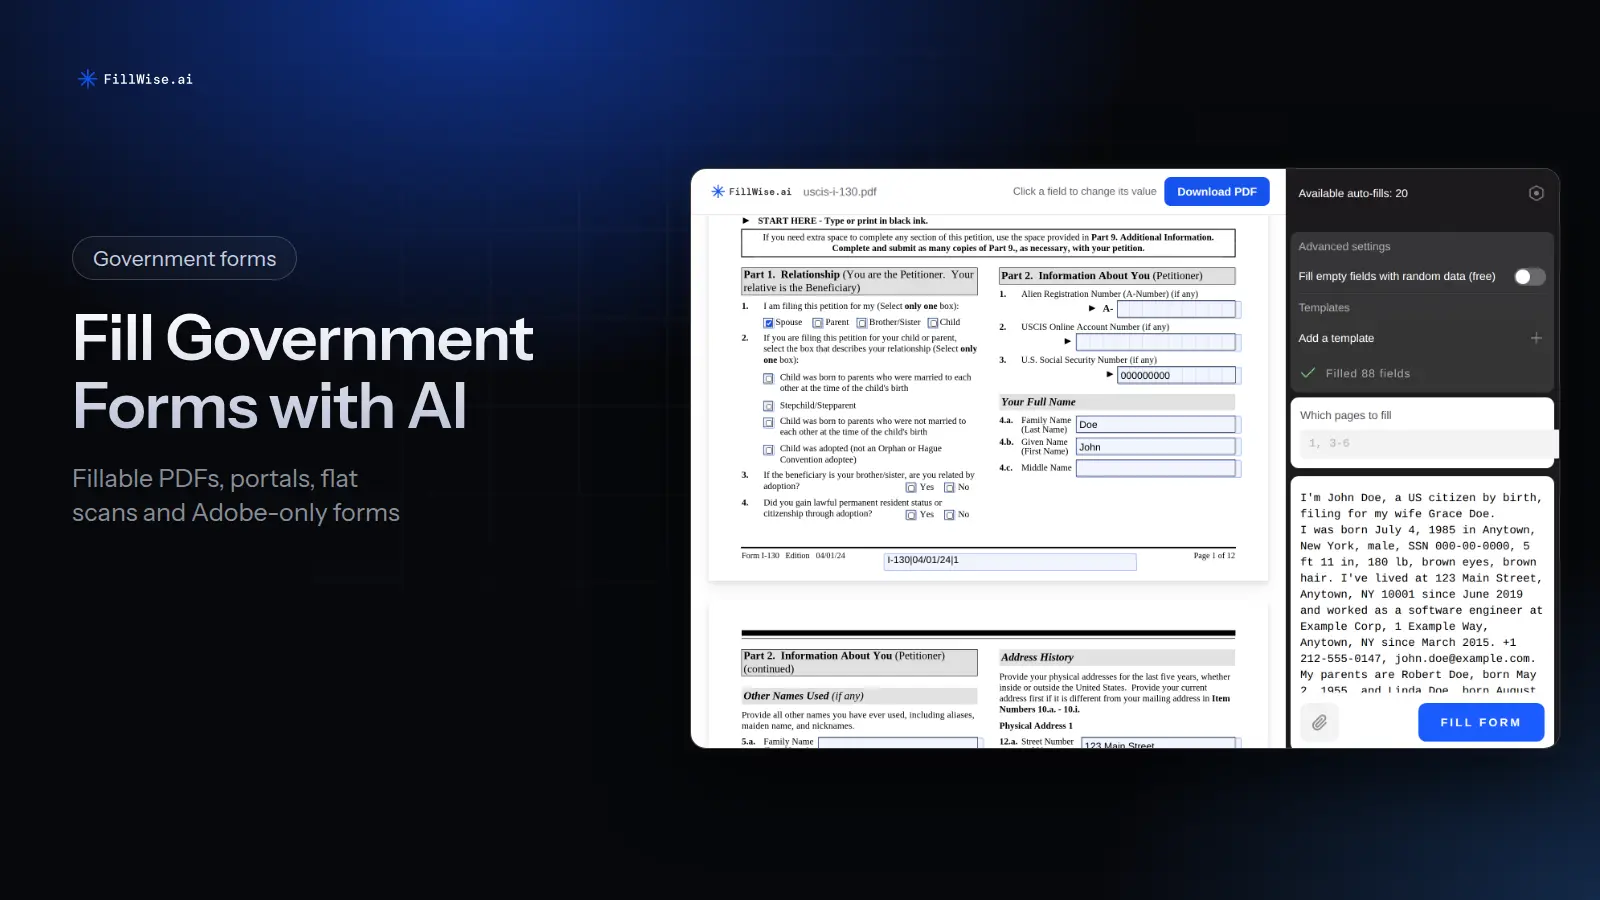Click the autofill description text box

(x=1422, y=591)
